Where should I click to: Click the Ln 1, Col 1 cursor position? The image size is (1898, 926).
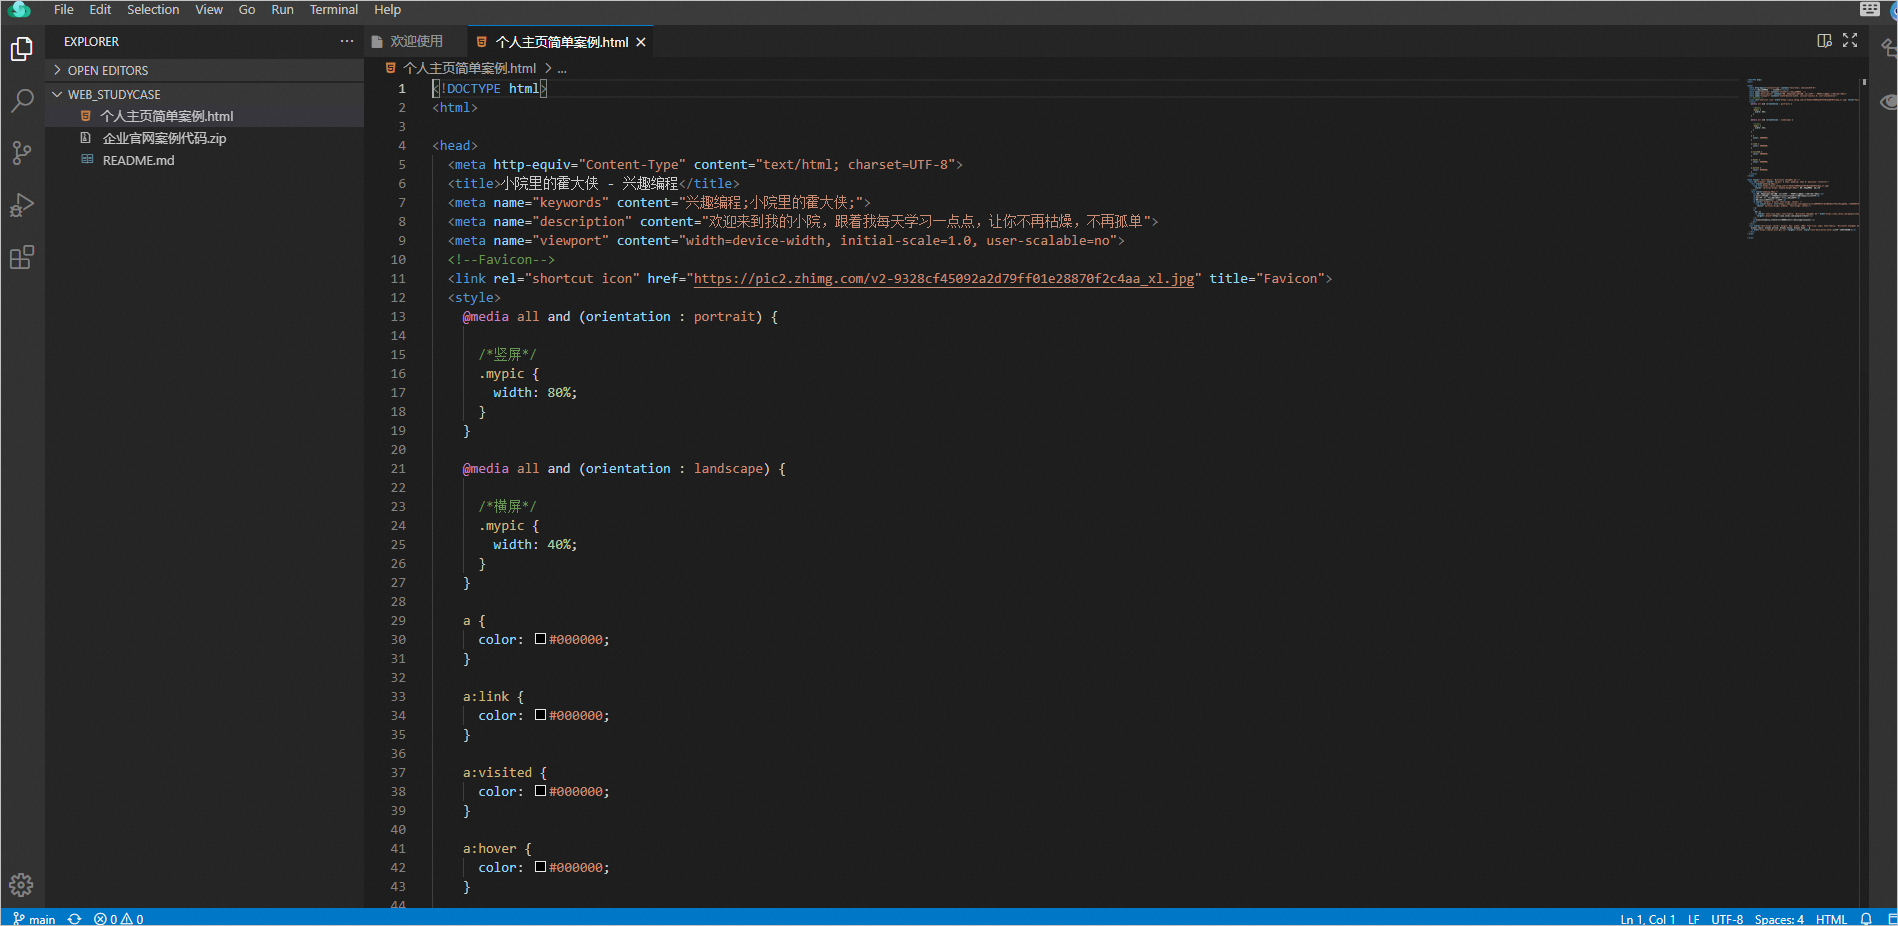tap(1647, 919)
